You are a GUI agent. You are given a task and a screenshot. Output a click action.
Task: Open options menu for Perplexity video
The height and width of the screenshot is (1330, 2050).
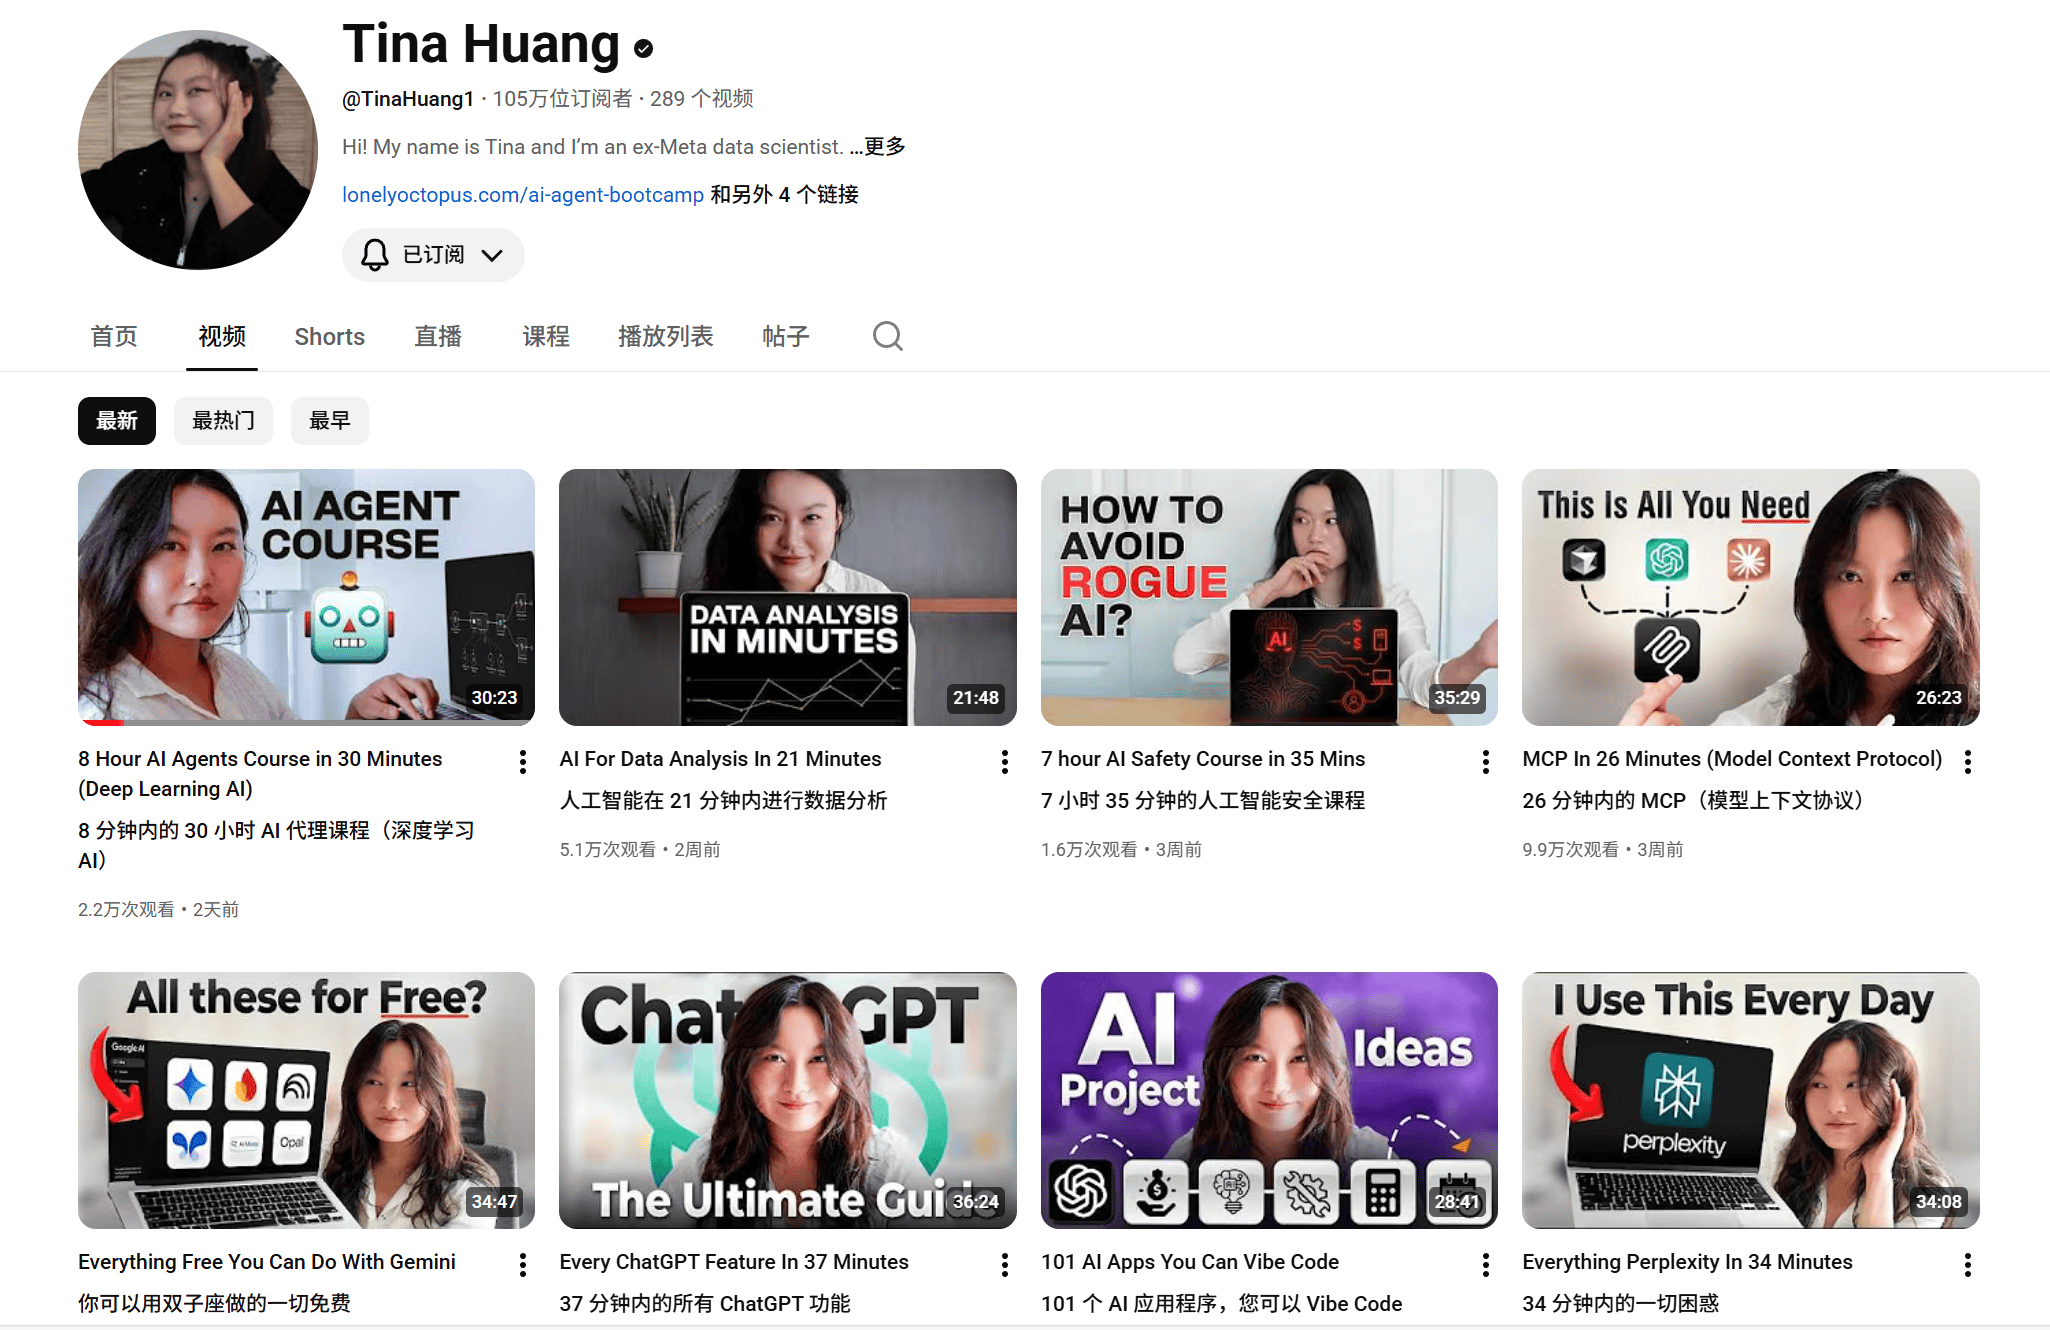click(1967, 1265)
